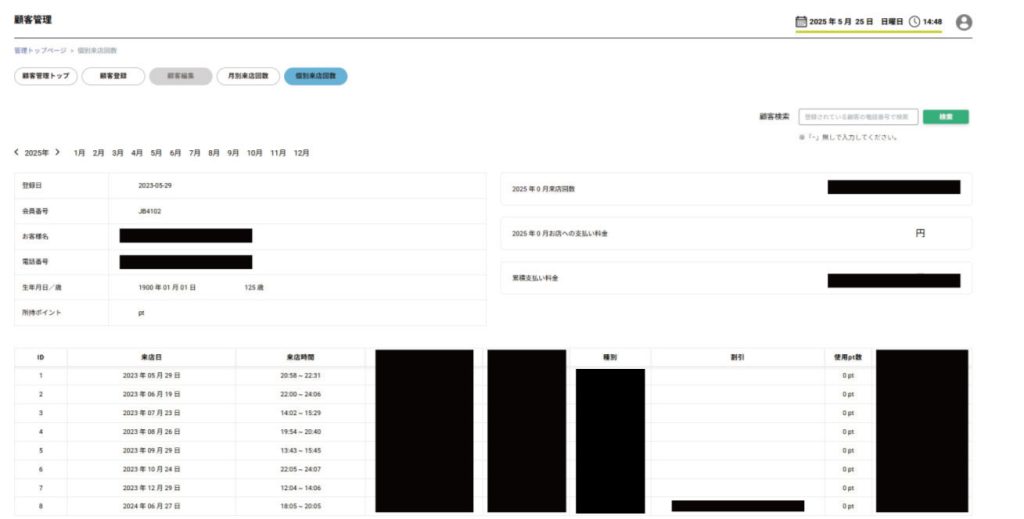Click the 来店時間 column header

coord(300,357)
